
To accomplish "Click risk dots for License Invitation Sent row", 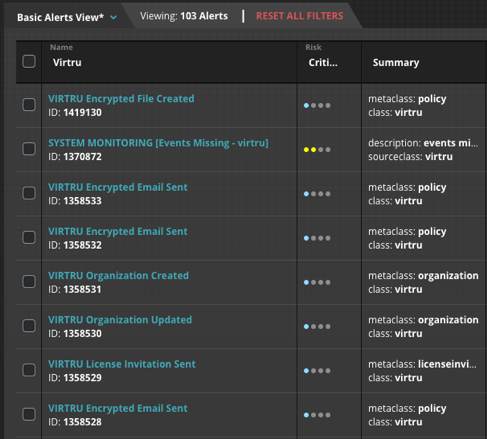I will tap(317, 371).
